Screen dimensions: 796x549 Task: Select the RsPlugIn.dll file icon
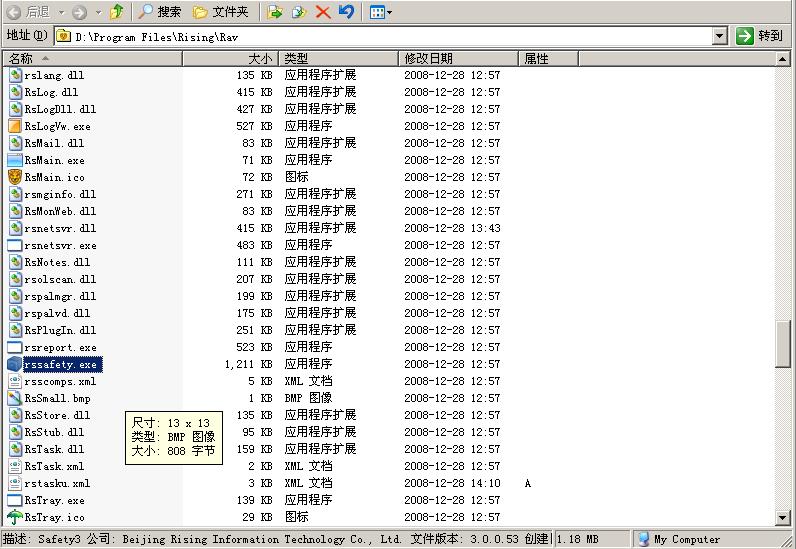[x=15, y=330]
